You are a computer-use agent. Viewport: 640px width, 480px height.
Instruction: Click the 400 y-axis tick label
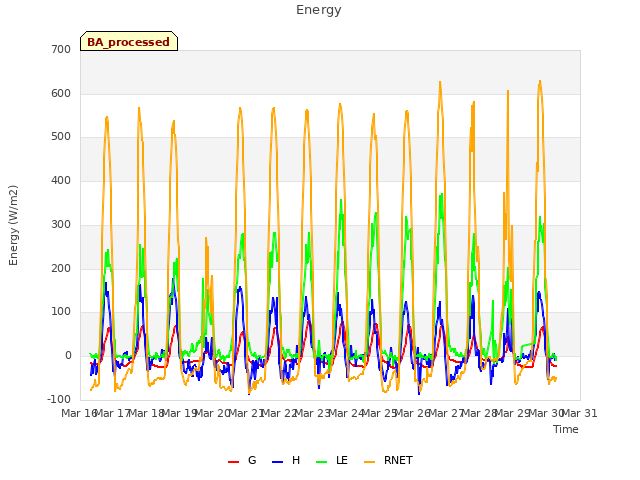[x=61, y=180]
